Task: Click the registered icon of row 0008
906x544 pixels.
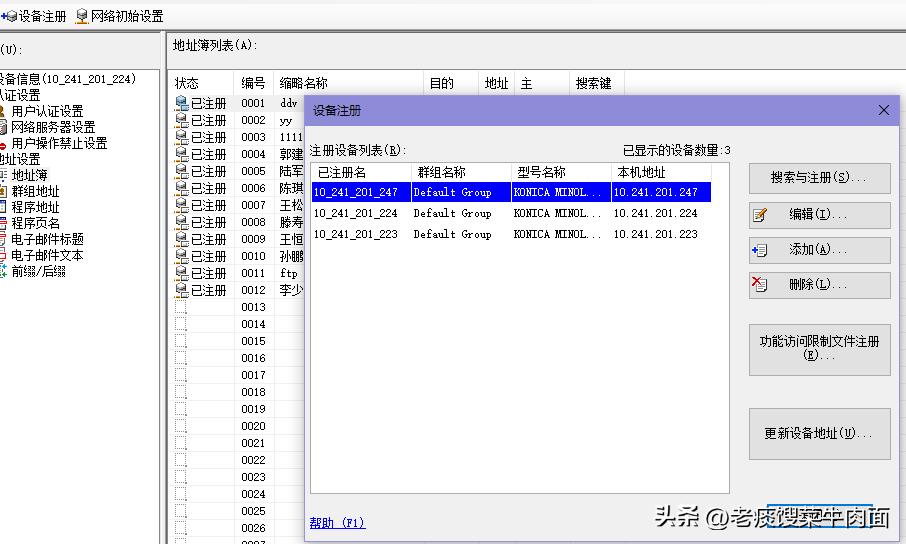Action: (181, 222)
